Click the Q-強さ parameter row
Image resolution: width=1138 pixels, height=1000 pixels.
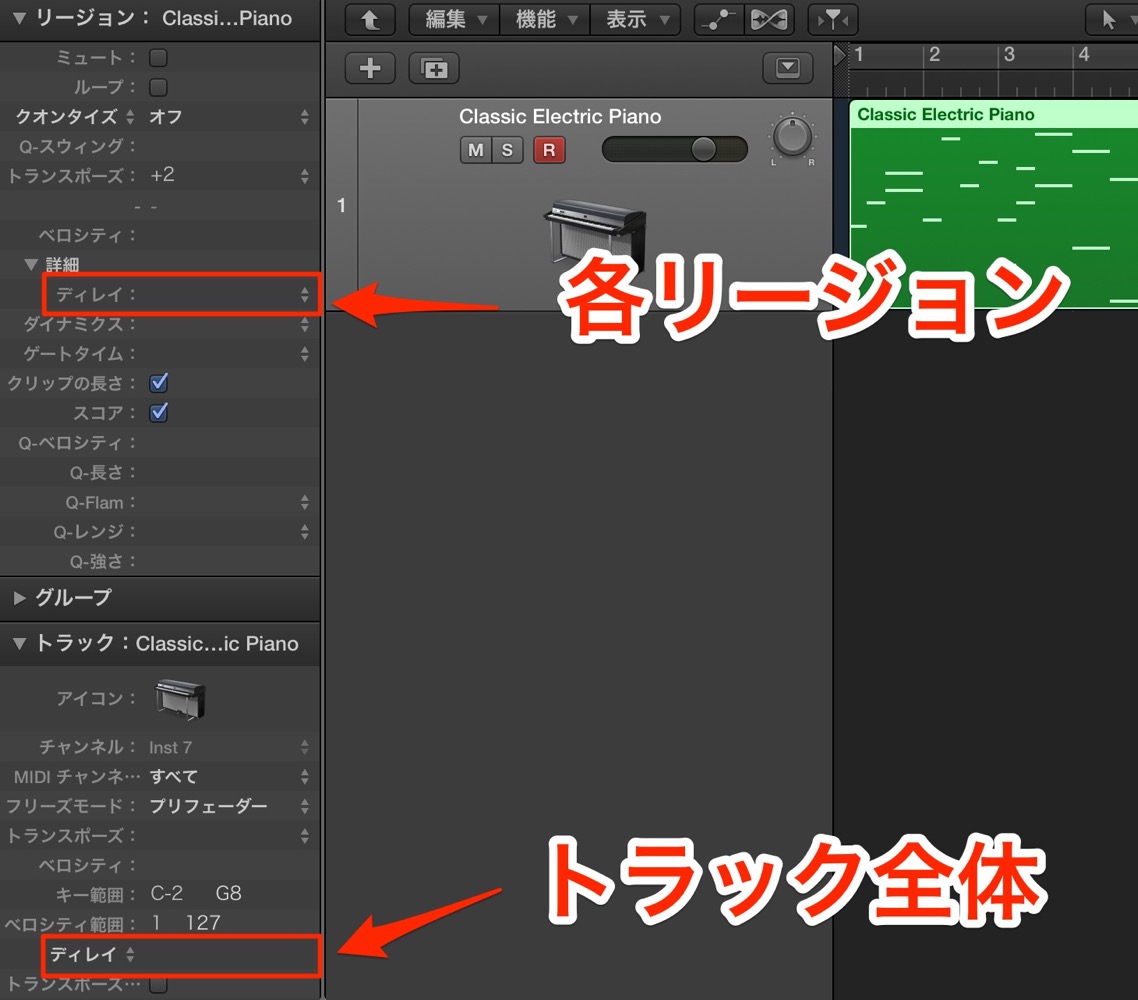[x=160, y=562]
